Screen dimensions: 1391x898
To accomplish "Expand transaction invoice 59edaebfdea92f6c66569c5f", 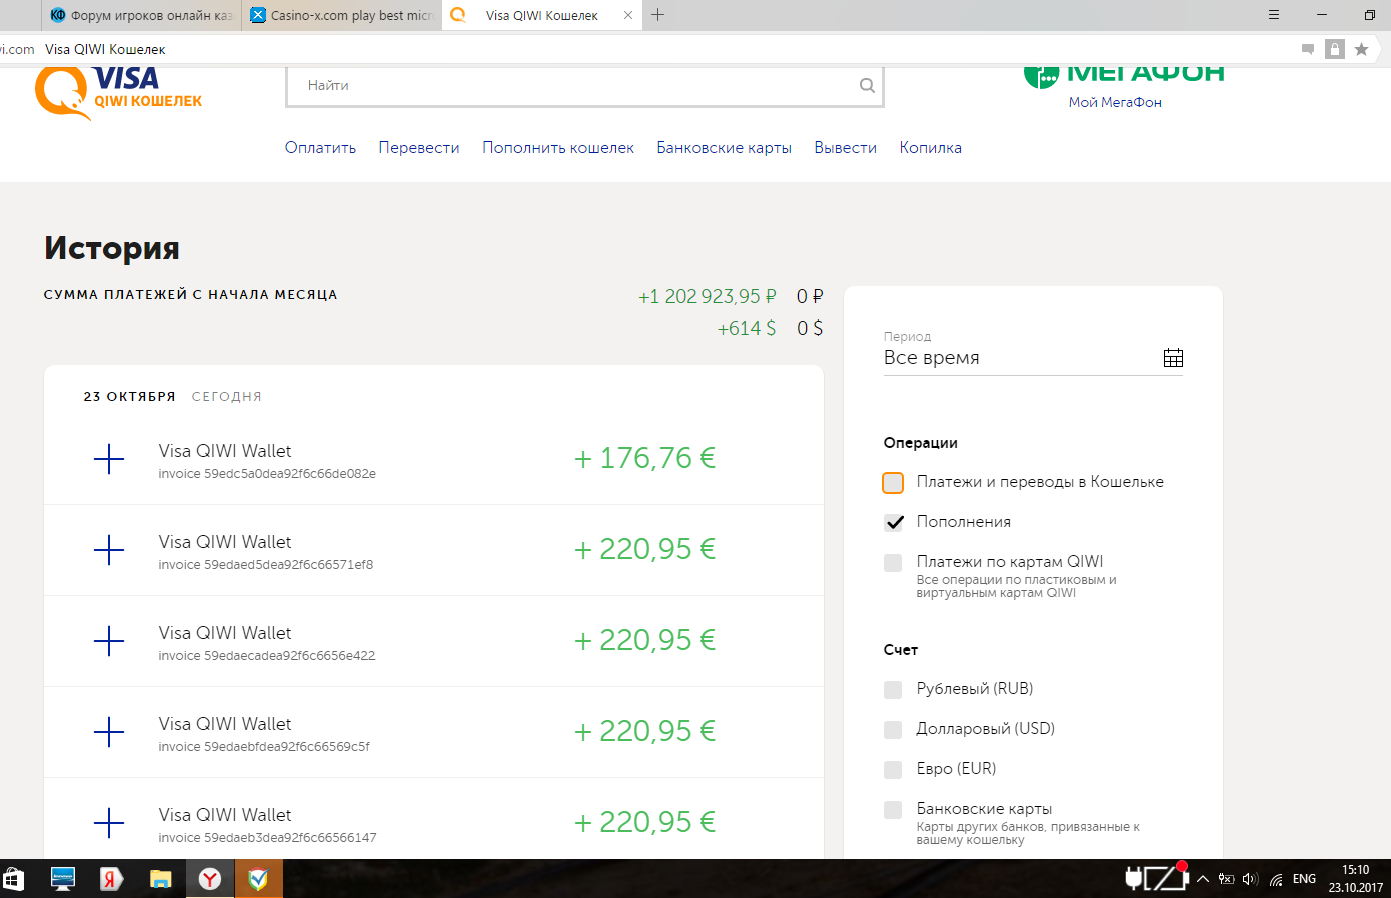I will (x=109, y=732).
